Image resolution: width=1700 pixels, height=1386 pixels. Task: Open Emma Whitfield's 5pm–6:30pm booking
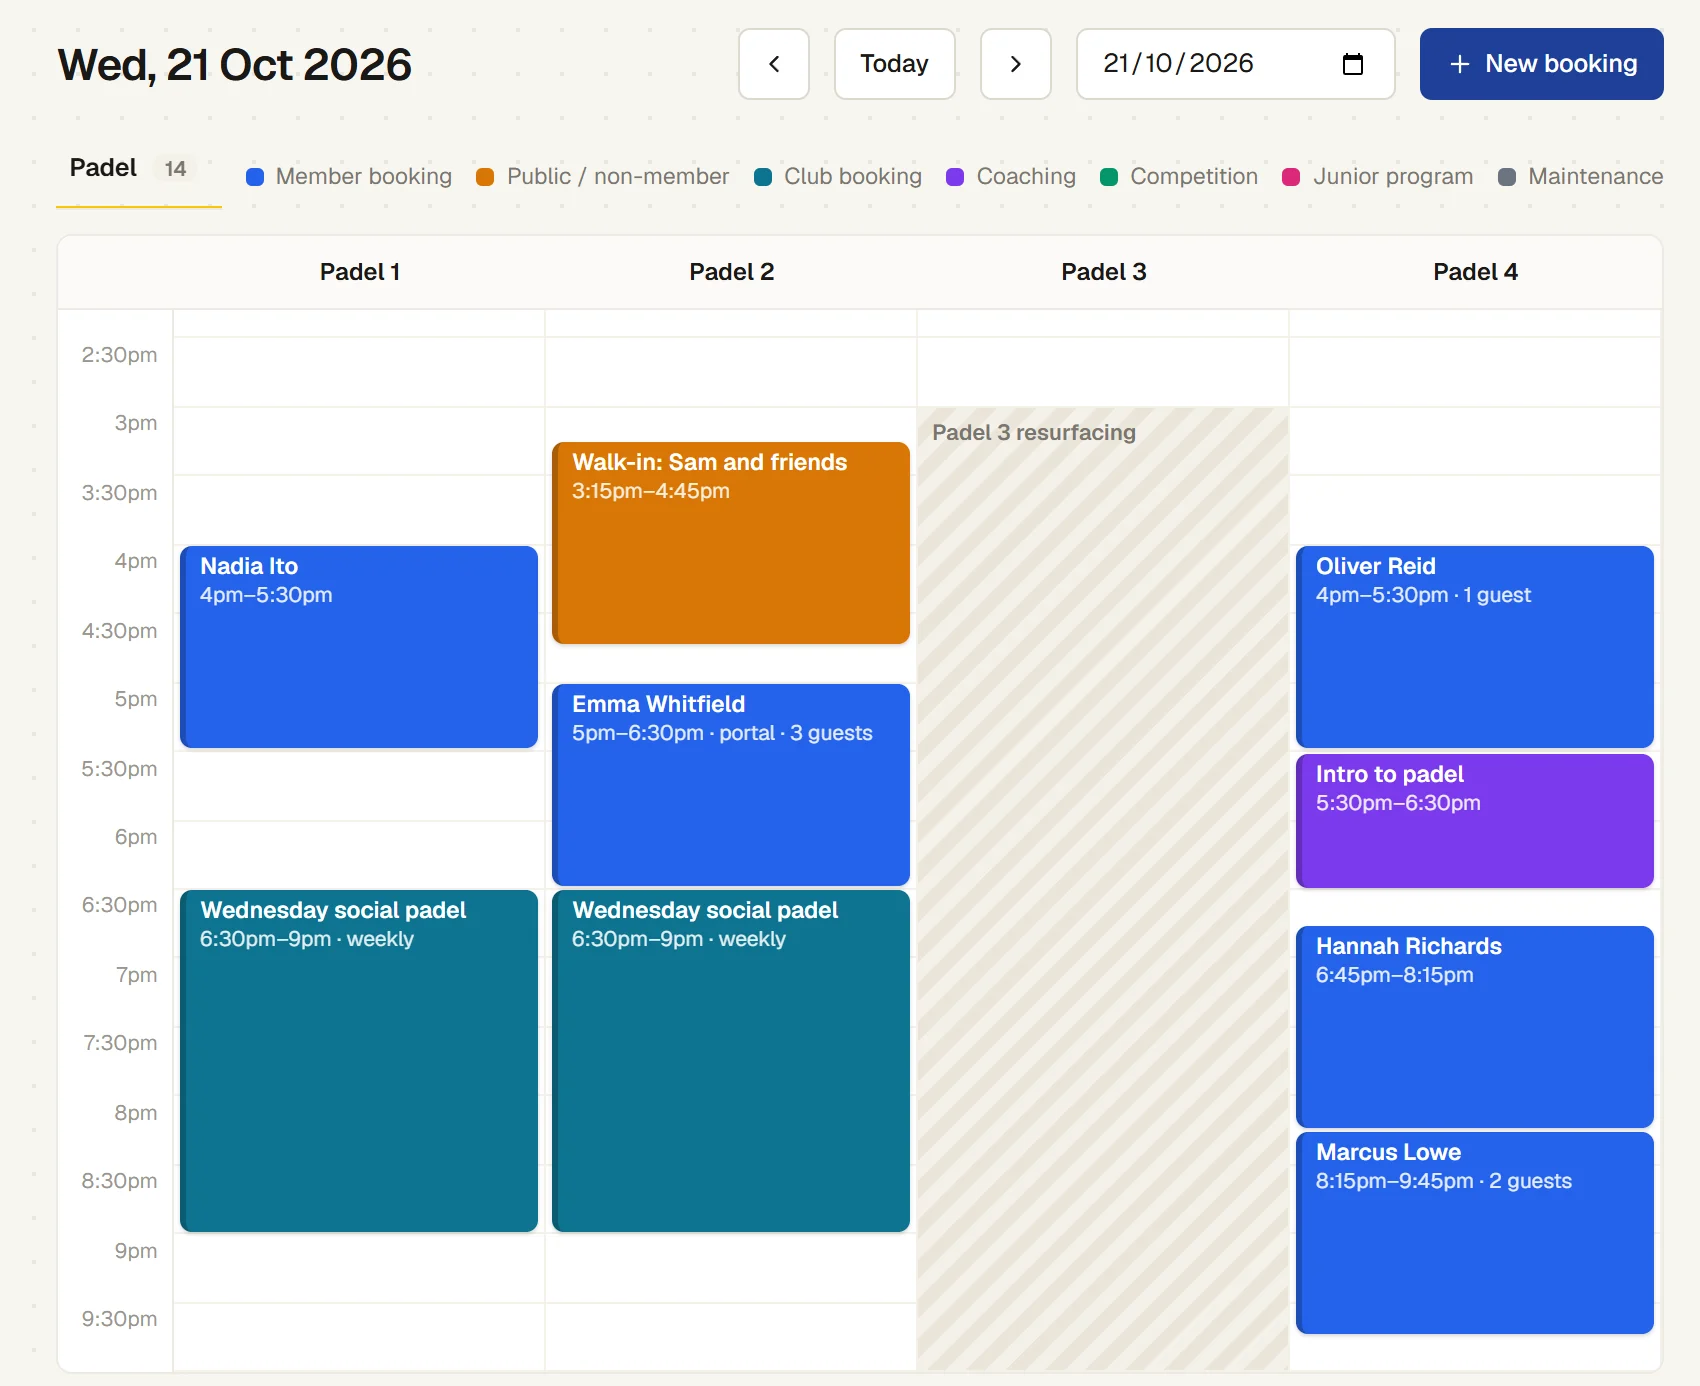[731, 785]
